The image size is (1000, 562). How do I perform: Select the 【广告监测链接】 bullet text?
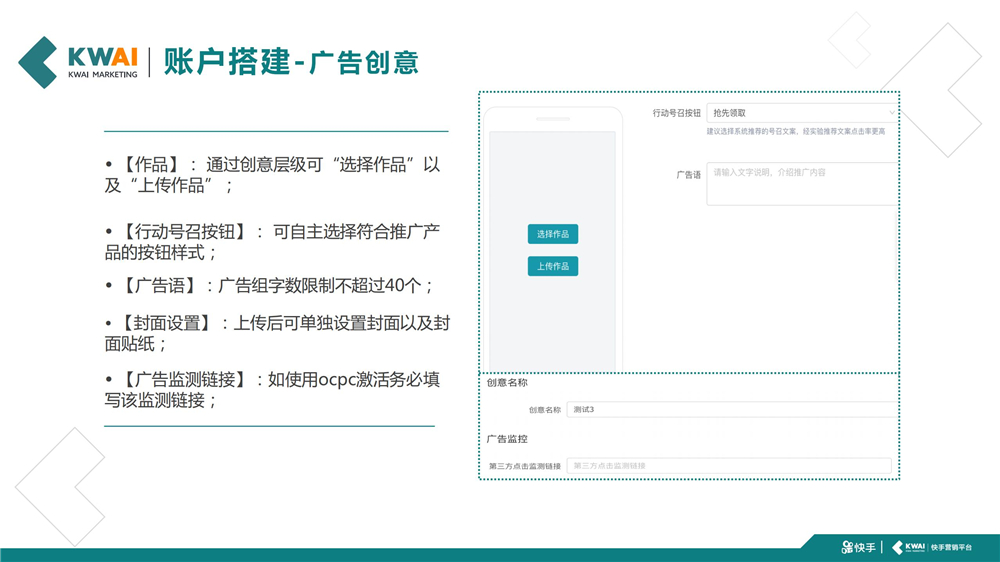tap(272, 390)
